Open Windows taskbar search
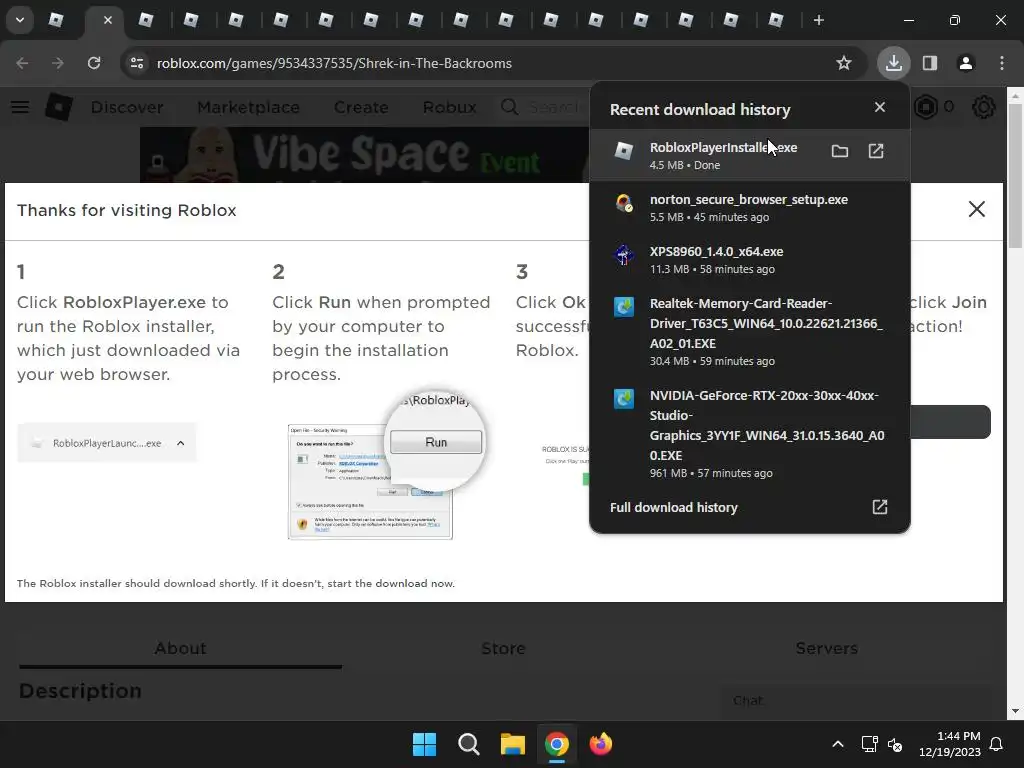 coord(469,744)
